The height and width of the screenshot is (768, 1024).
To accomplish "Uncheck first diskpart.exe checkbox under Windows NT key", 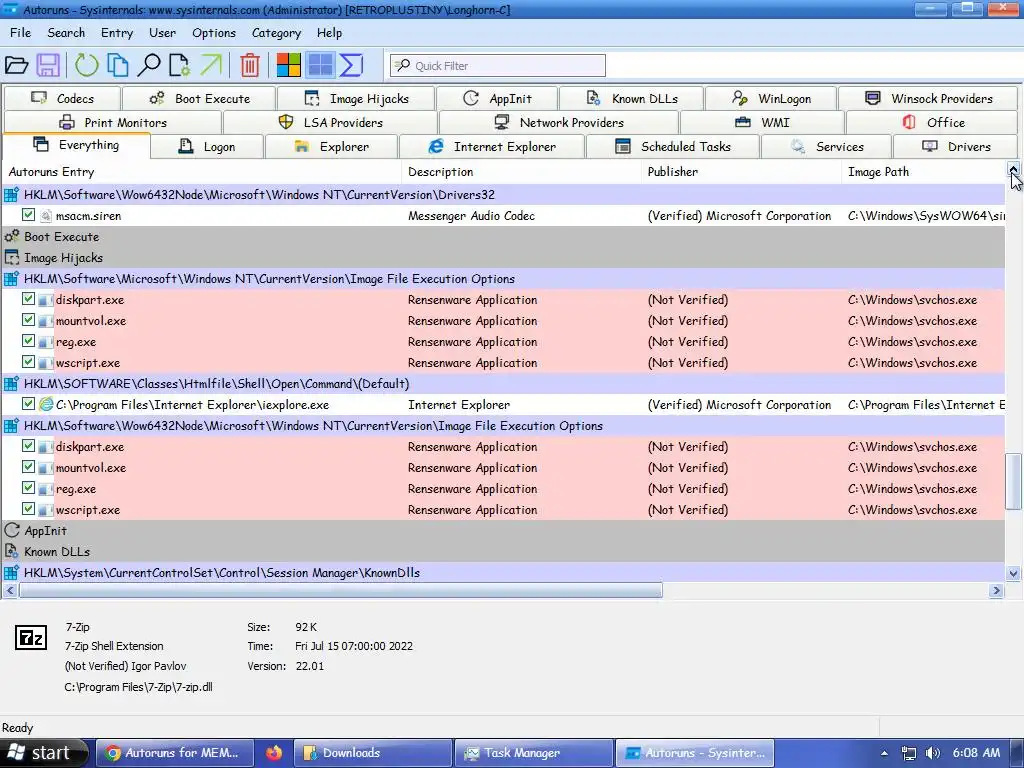I will coord(28,298).
